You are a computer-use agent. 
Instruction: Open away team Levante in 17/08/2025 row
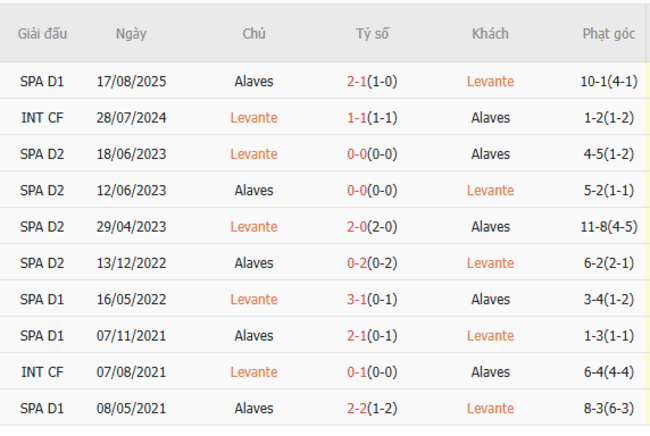pos(490,81)
